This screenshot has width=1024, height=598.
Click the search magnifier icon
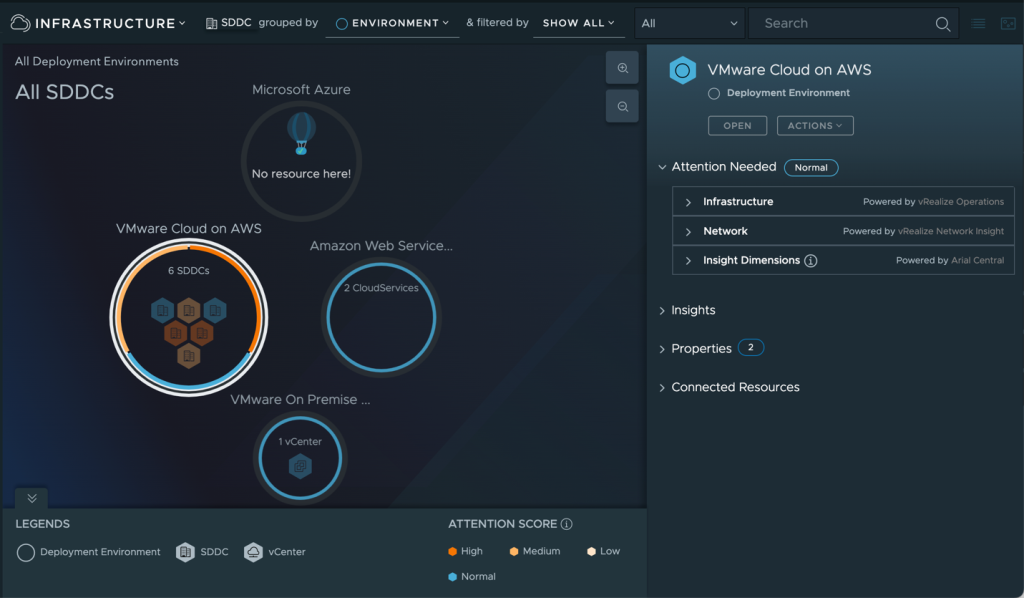(x=942, y=24)
